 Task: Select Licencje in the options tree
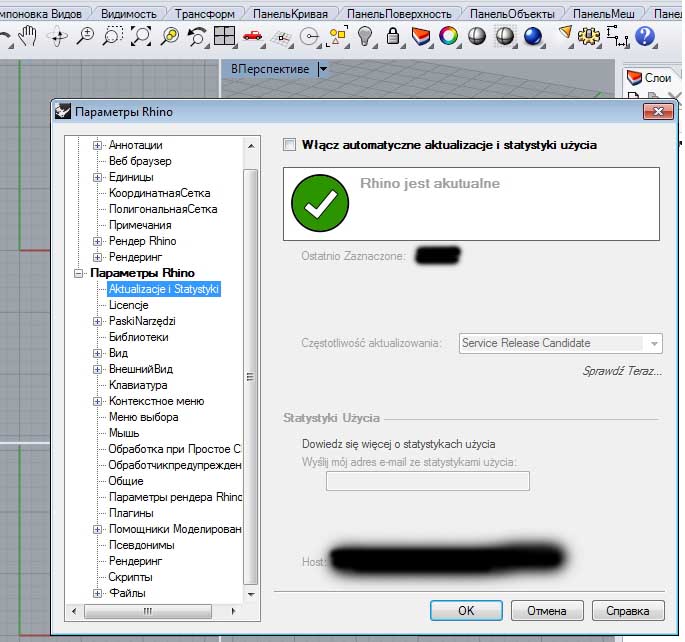(x=128, y=305)
